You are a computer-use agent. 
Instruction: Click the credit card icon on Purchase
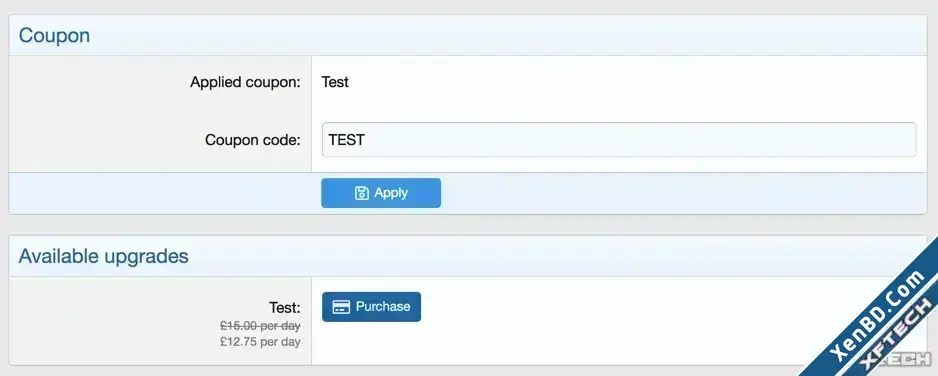click(341, 307)
